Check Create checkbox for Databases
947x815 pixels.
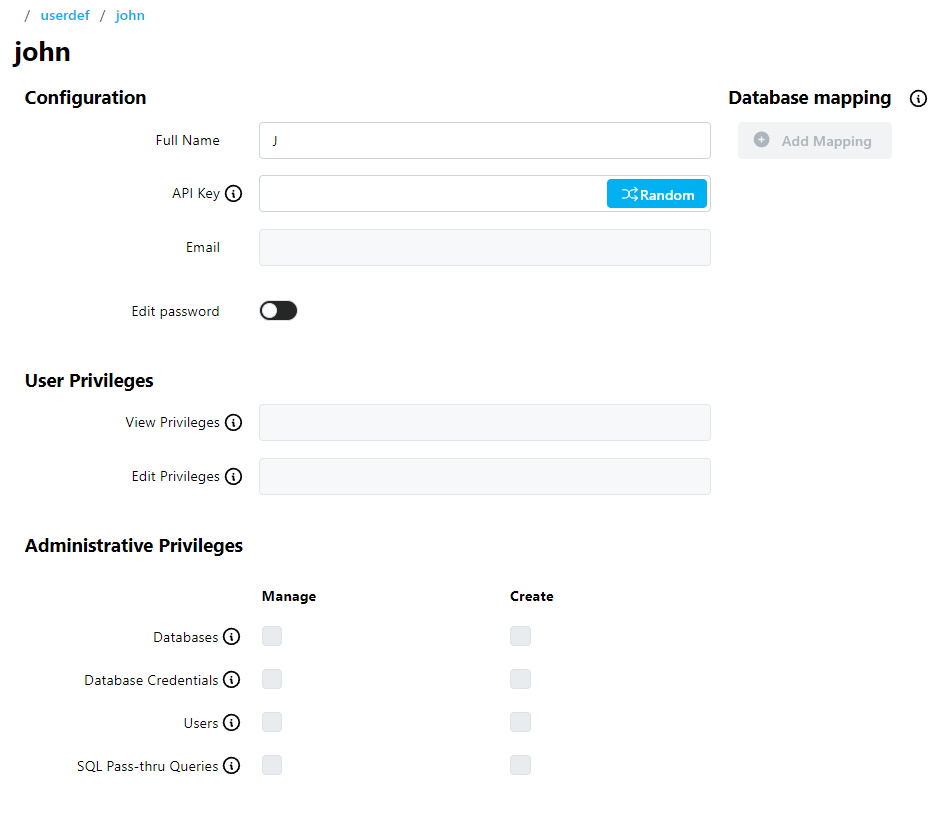(x=520, y=637)
